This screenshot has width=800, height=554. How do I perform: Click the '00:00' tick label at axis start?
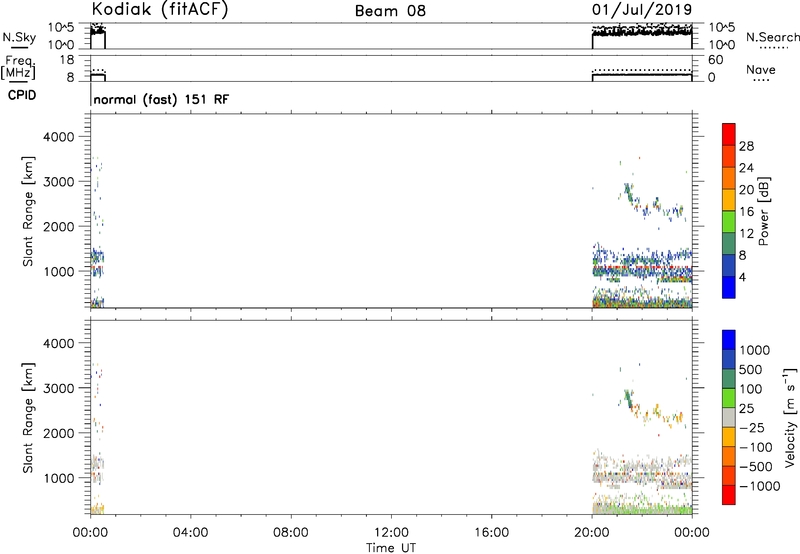tap(90, 533)
